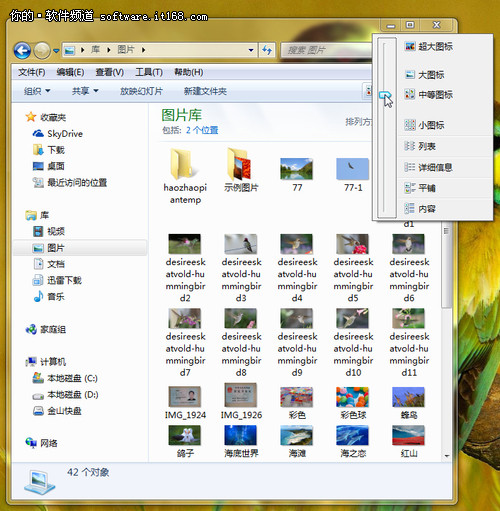
Task: Click 库 in the address breadcrumb
Action: [x=96, y=50]
